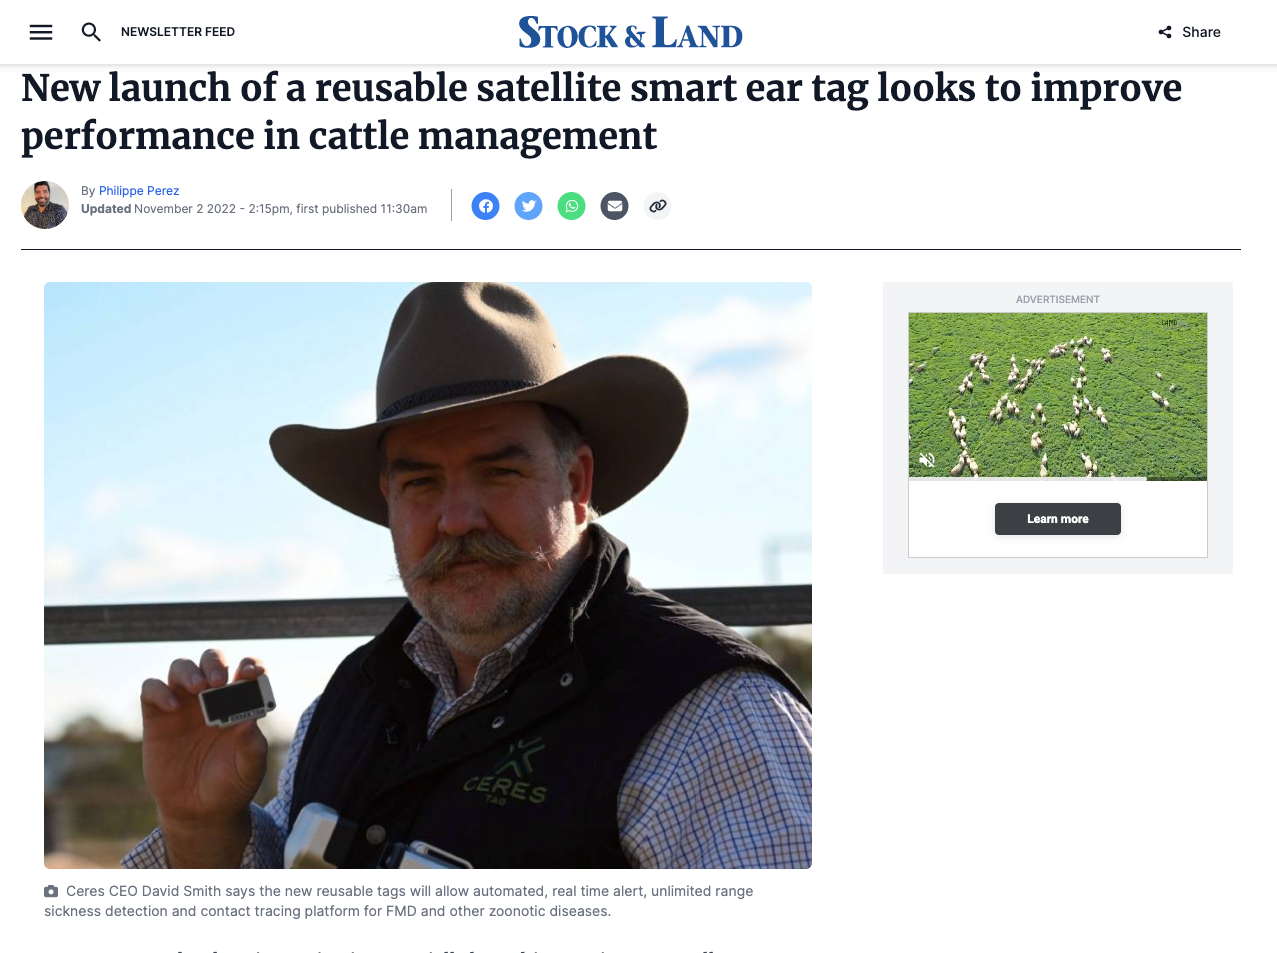
Task: Email the article using the envelope icon
Action: (614, 206)
